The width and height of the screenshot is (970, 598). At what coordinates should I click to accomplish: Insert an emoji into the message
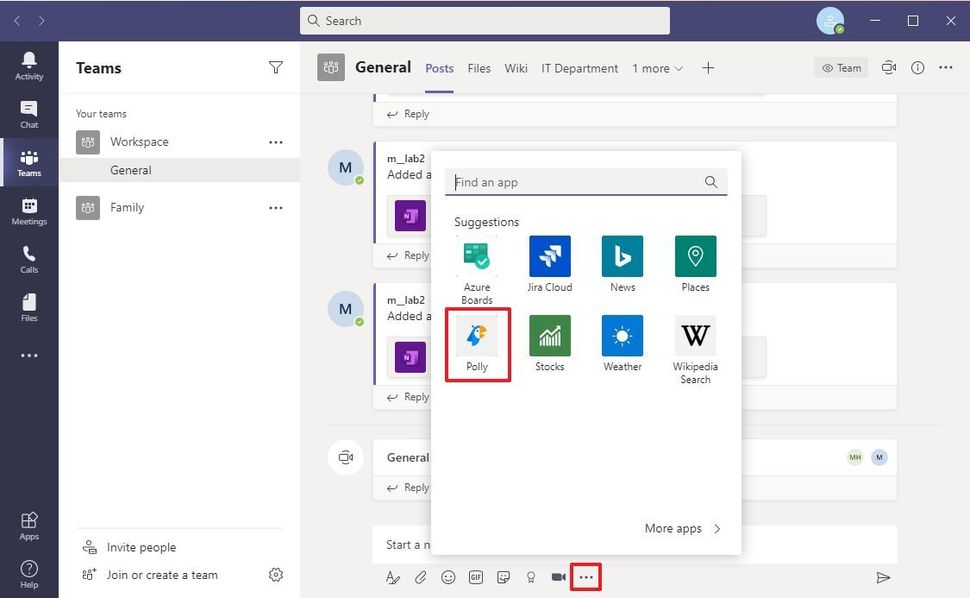click(x=448, y=577)
